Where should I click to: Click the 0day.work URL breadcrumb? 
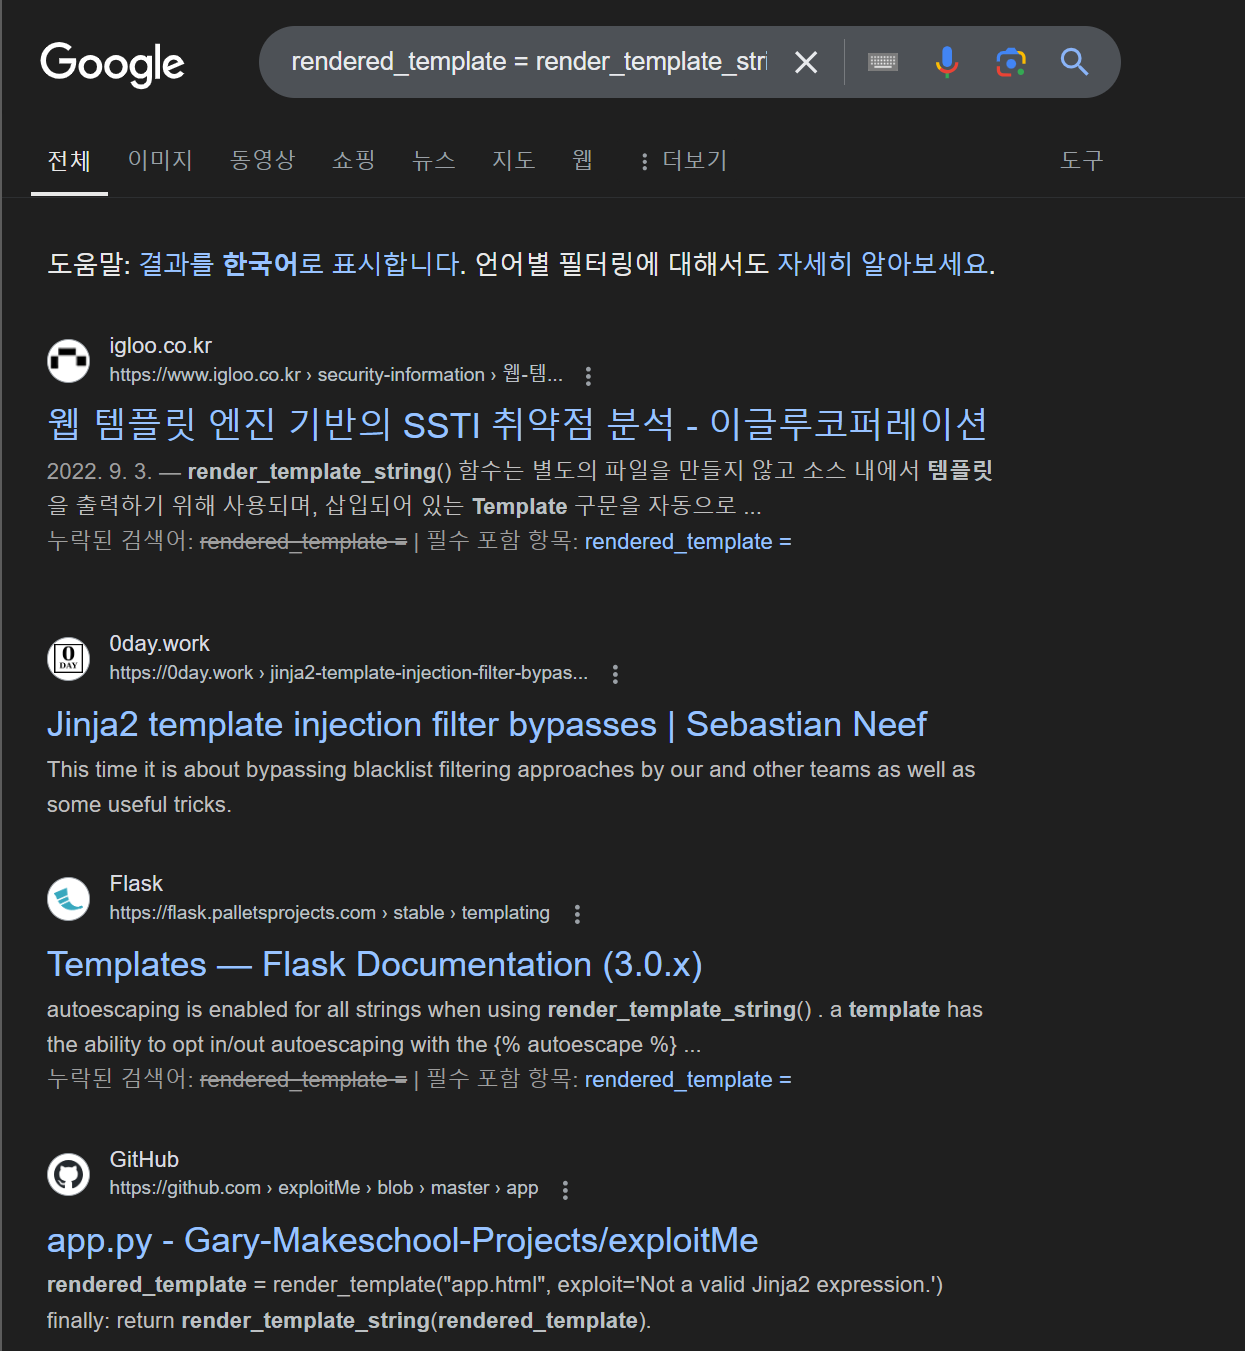pos(348,673)
